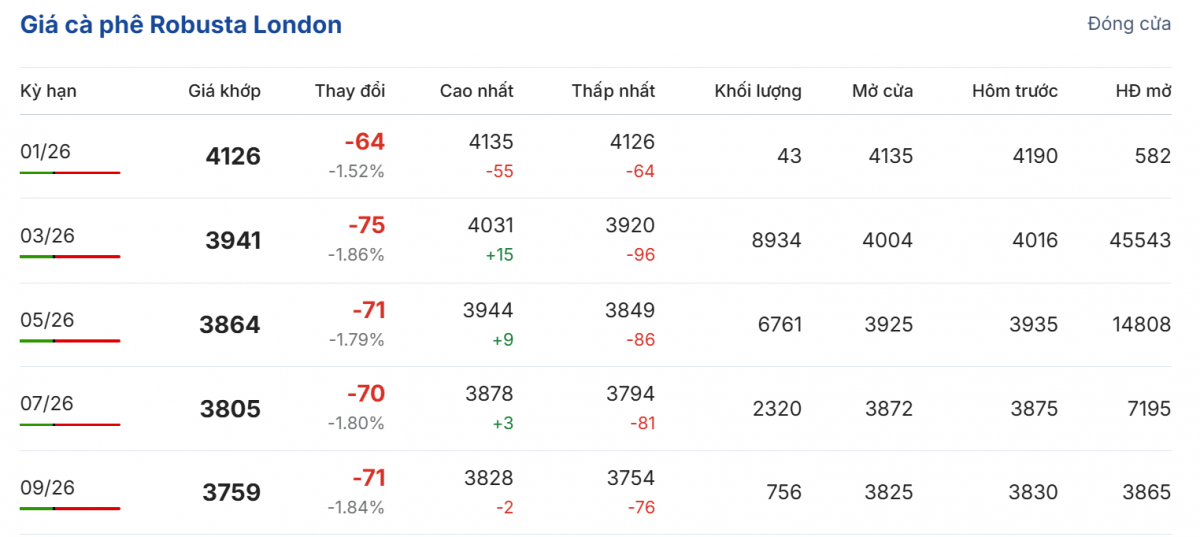1200x537 pixels.
Task: Click the Giá cà phê Robusta London title
Action: 181,25
